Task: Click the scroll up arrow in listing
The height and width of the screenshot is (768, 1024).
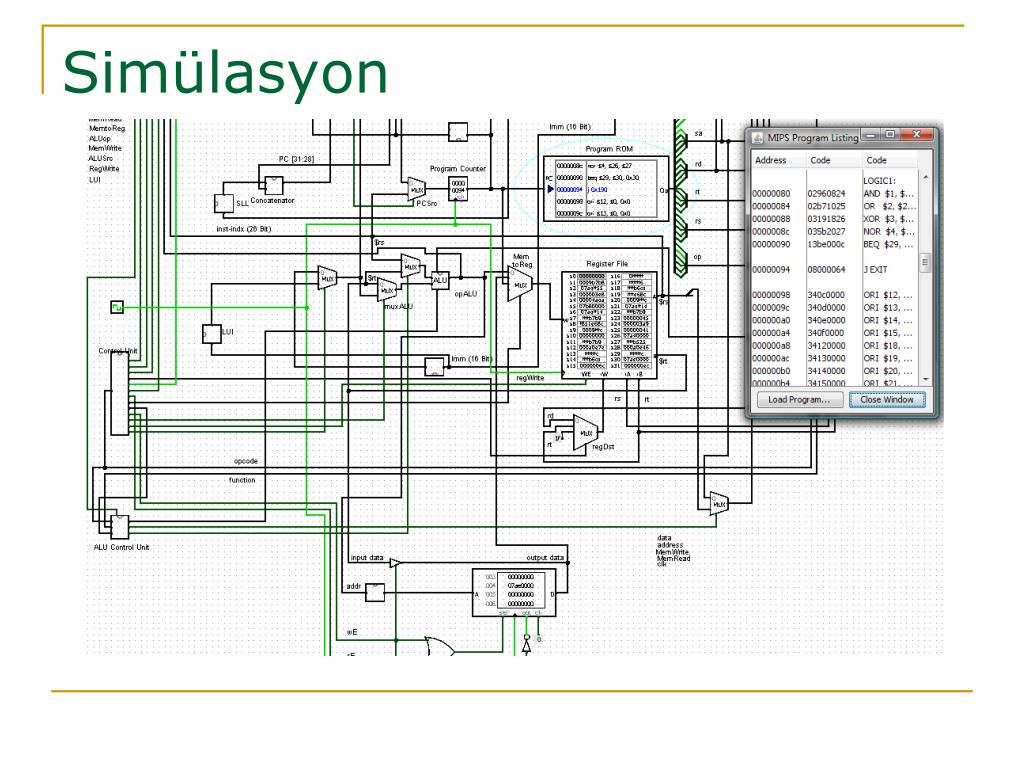Action: 925,177
